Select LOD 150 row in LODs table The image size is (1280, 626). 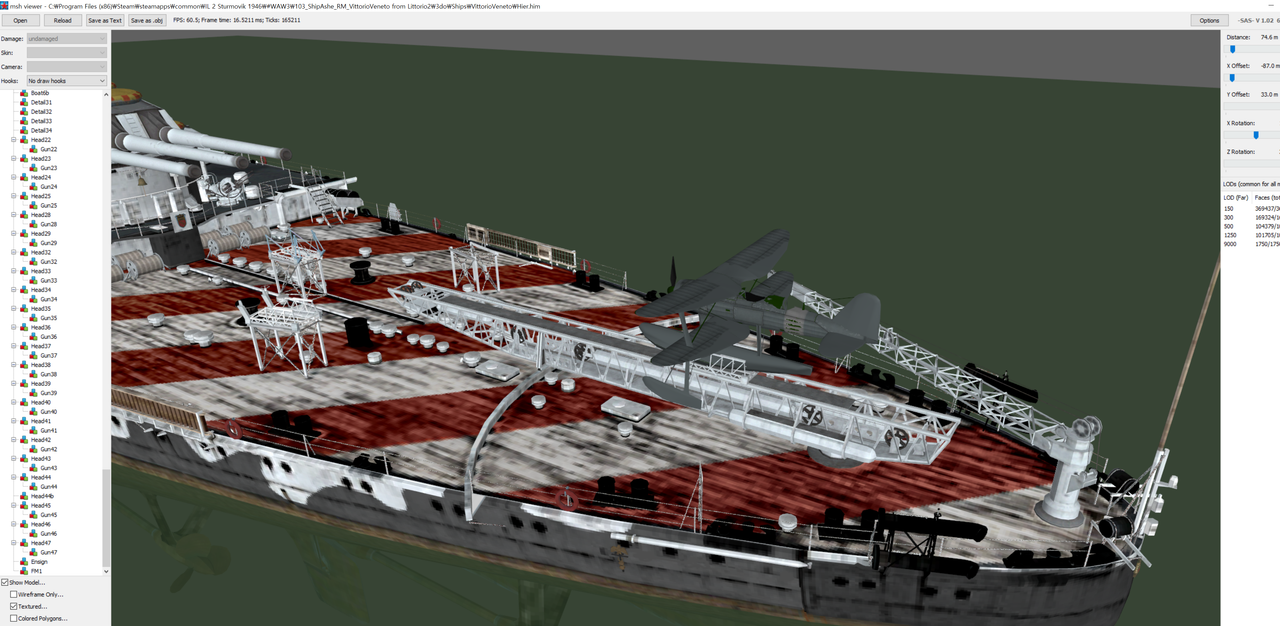1251,209
